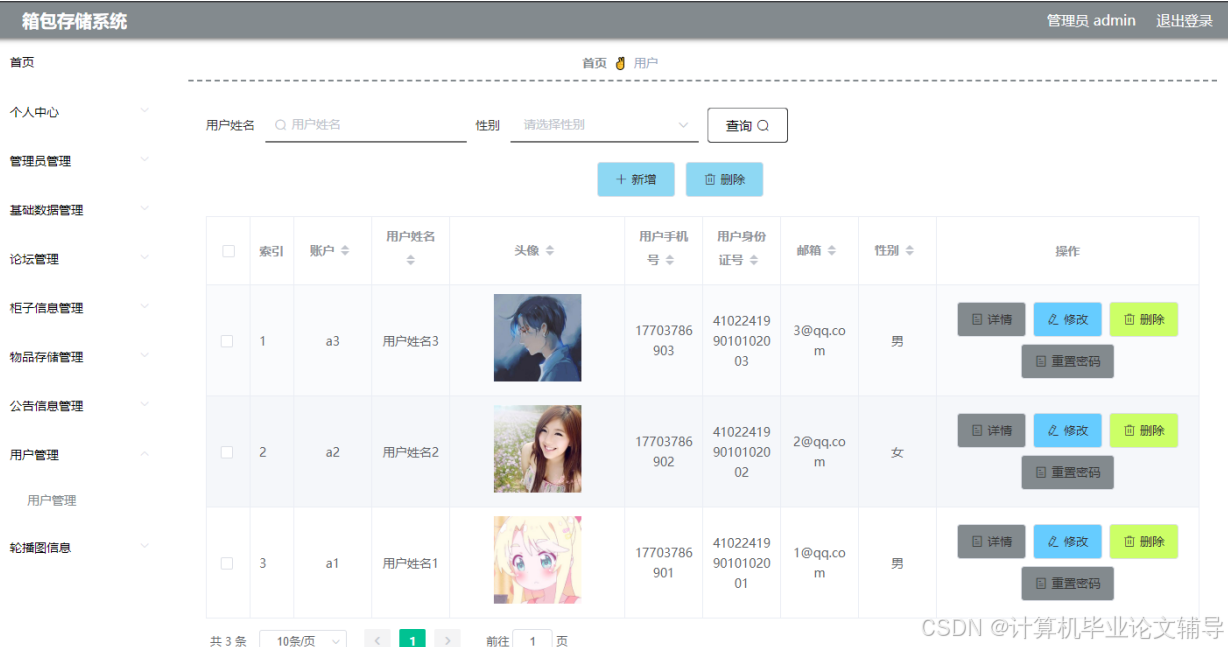Expand the 柜子信息管理 sidebar menu
Viewport: 1228px width, 647px height.
[78, 308]
